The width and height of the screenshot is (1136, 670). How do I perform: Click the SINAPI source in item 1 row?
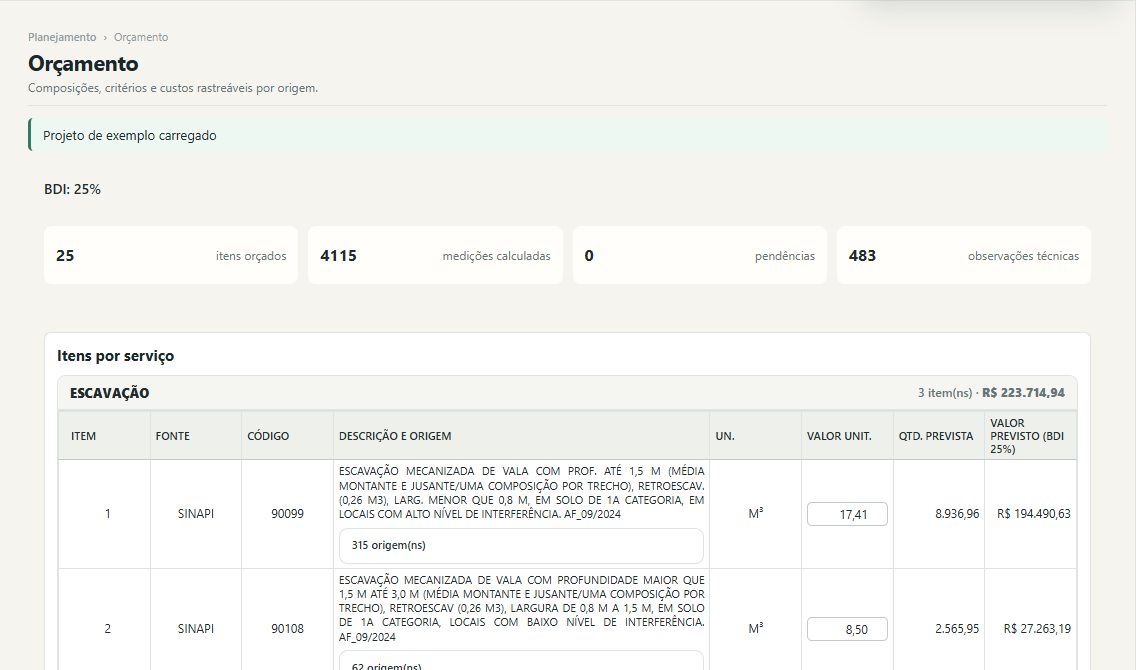click(x=196, y=514)
